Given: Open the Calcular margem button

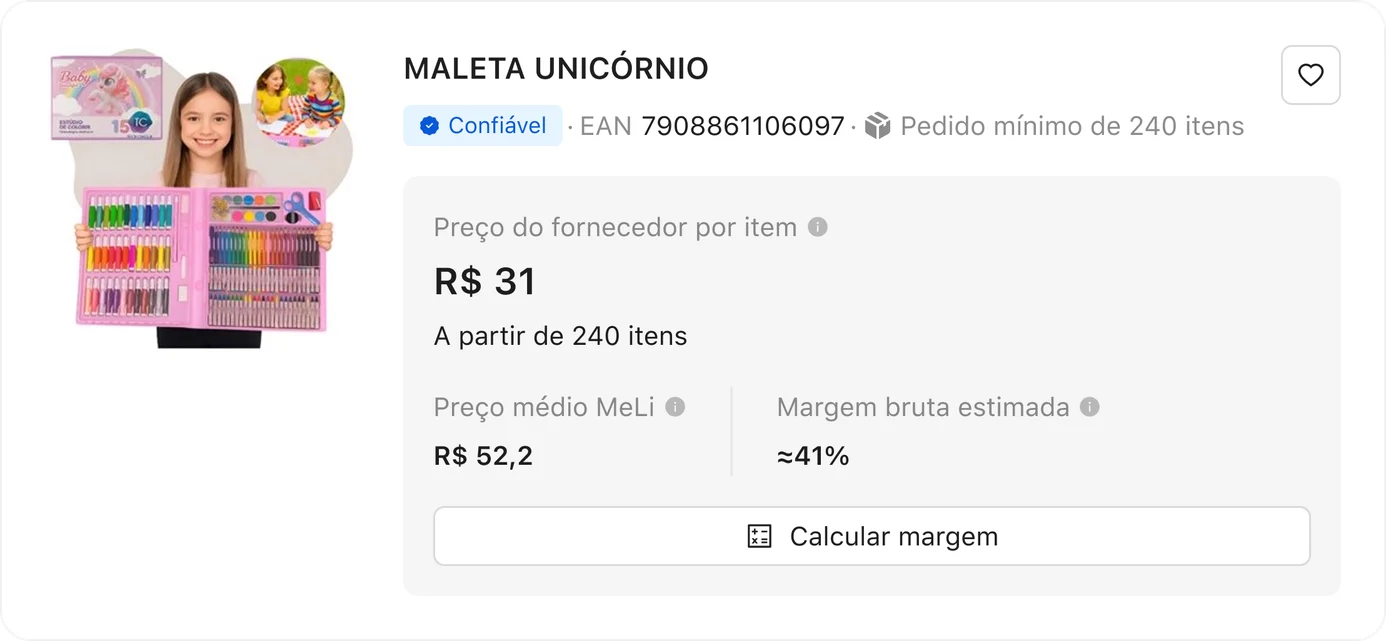Looking at the screenshot, I should [x=871, y=536].
